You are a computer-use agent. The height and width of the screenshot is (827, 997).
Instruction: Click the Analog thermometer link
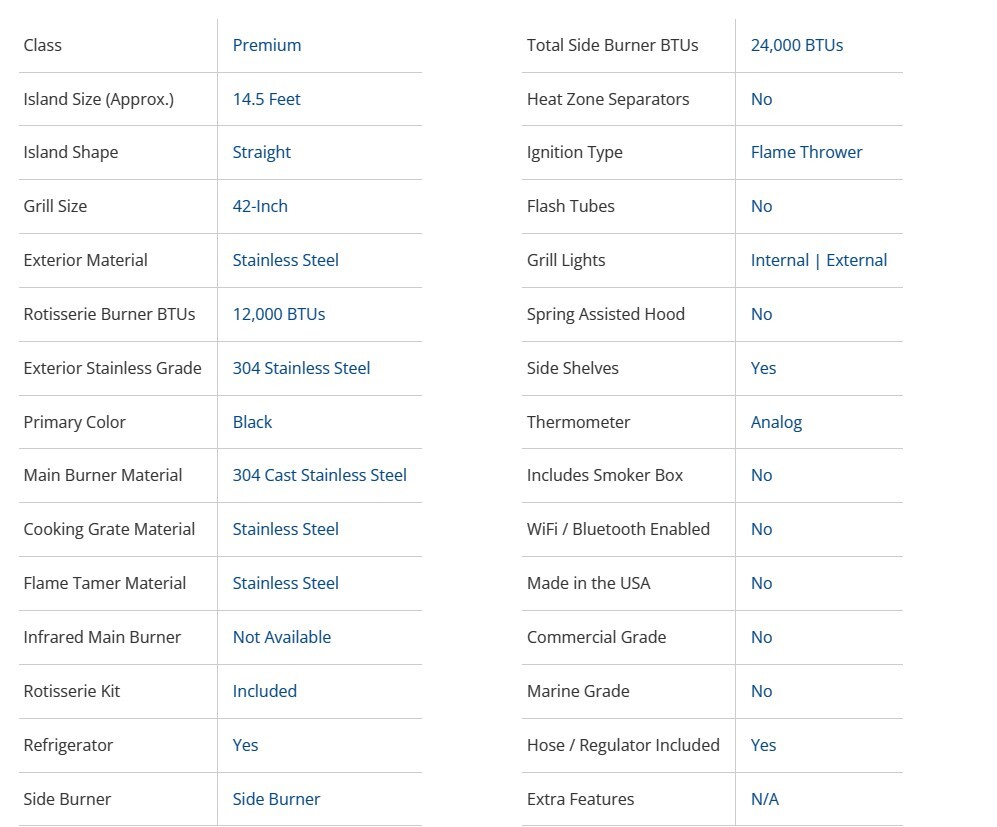click(776, 422)
